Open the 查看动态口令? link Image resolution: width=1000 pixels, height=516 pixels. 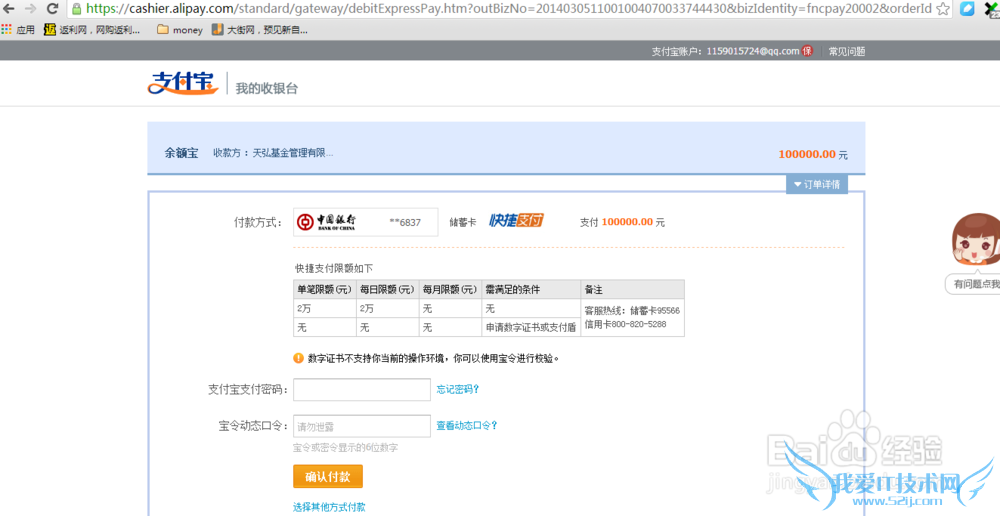tap(467, 425)
